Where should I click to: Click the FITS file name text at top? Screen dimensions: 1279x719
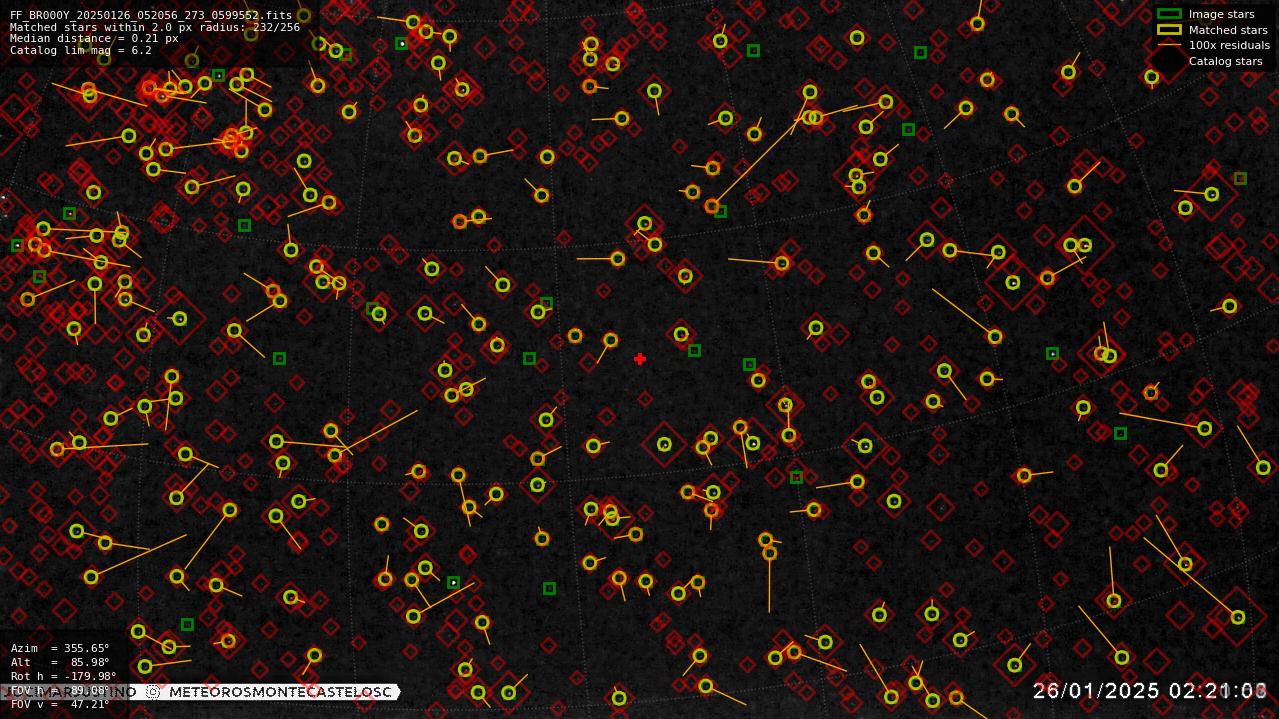[151, 16]
